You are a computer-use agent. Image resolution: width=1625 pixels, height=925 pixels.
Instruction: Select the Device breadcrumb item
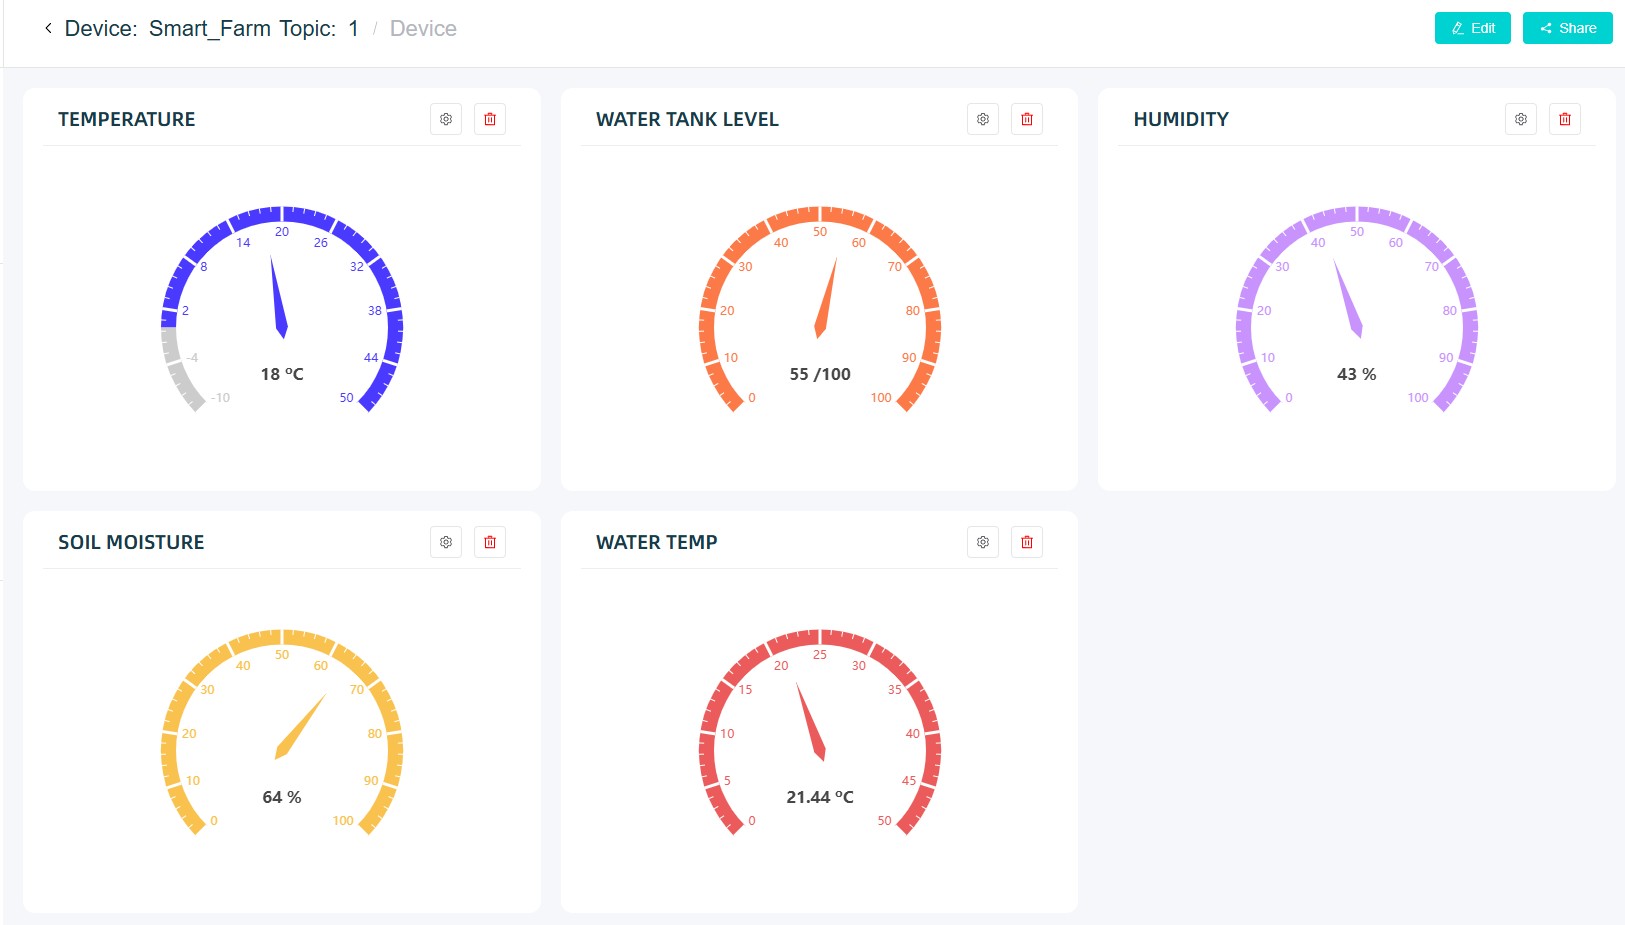423,29
